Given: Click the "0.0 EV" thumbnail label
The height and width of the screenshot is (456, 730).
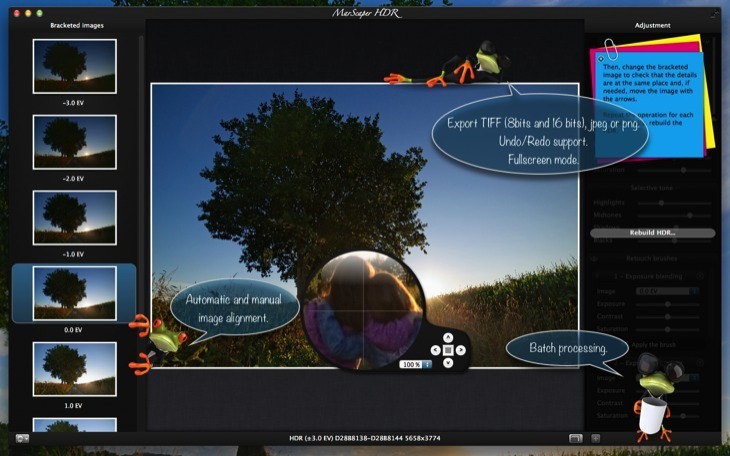Looking at the screenshot, I should tap(73, 330).
